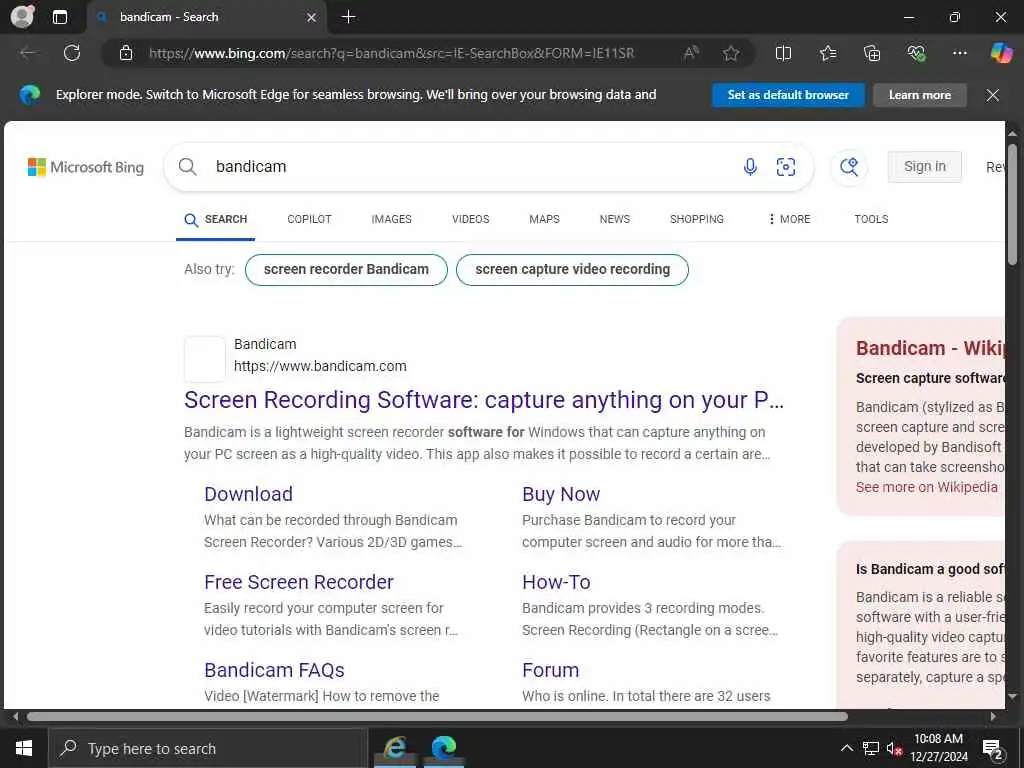Open the tab actions menu icon
This screenshot has height=768, width=1024.
click(x=59, y=17)
